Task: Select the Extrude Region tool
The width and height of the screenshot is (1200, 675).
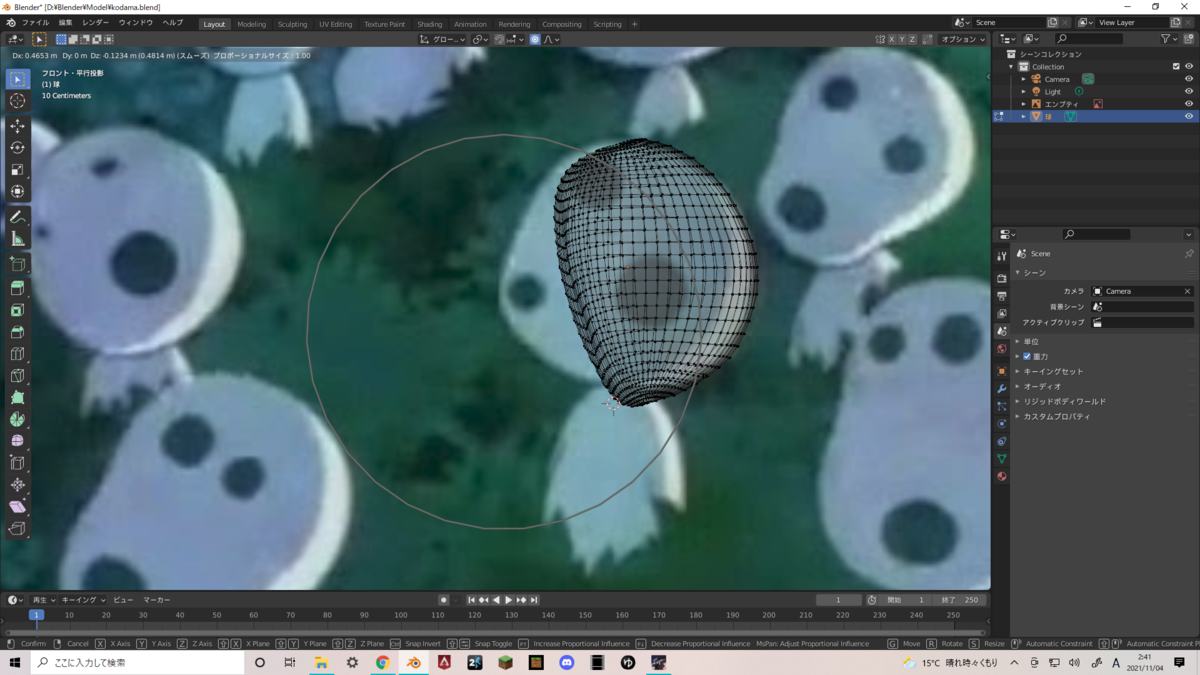Action: (x=17, y=289)
